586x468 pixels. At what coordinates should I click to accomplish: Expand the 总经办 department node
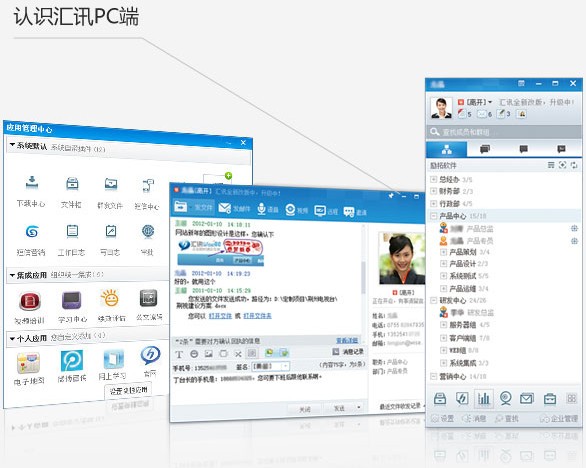coord(434,179)
